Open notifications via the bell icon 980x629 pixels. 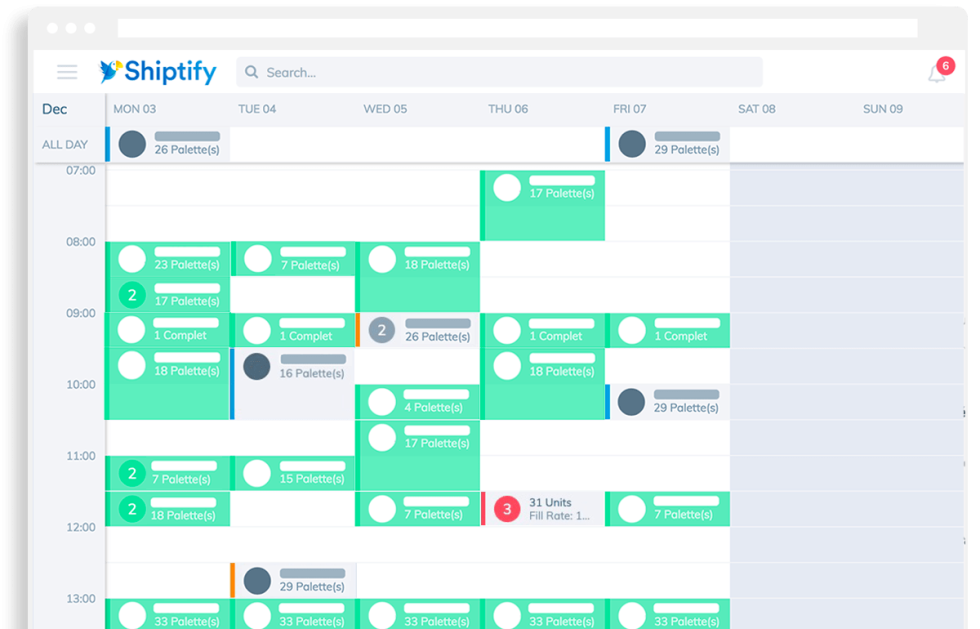[937, 72]
